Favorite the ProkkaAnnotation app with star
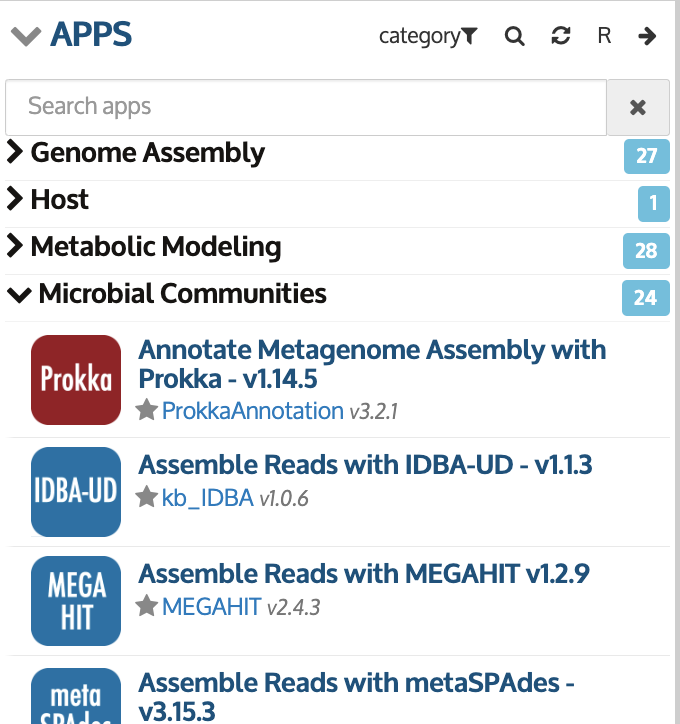 pos(147,410)
